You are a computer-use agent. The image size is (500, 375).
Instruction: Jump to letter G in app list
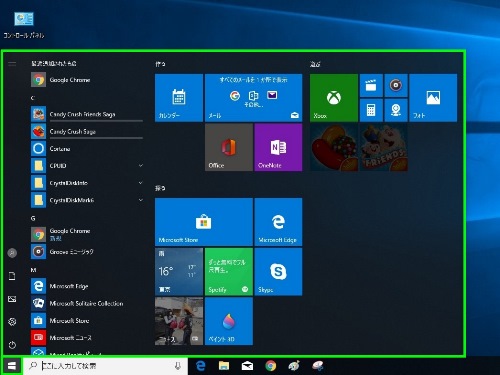coord(33,218)
